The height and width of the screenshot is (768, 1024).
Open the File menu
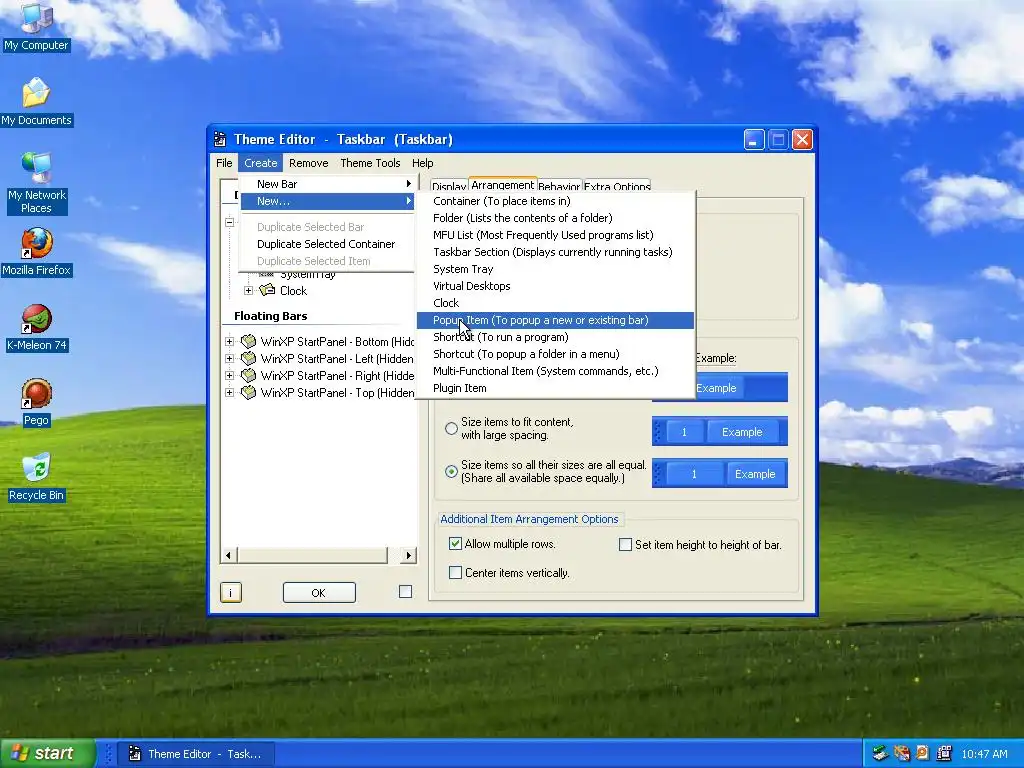coord(224,163)
